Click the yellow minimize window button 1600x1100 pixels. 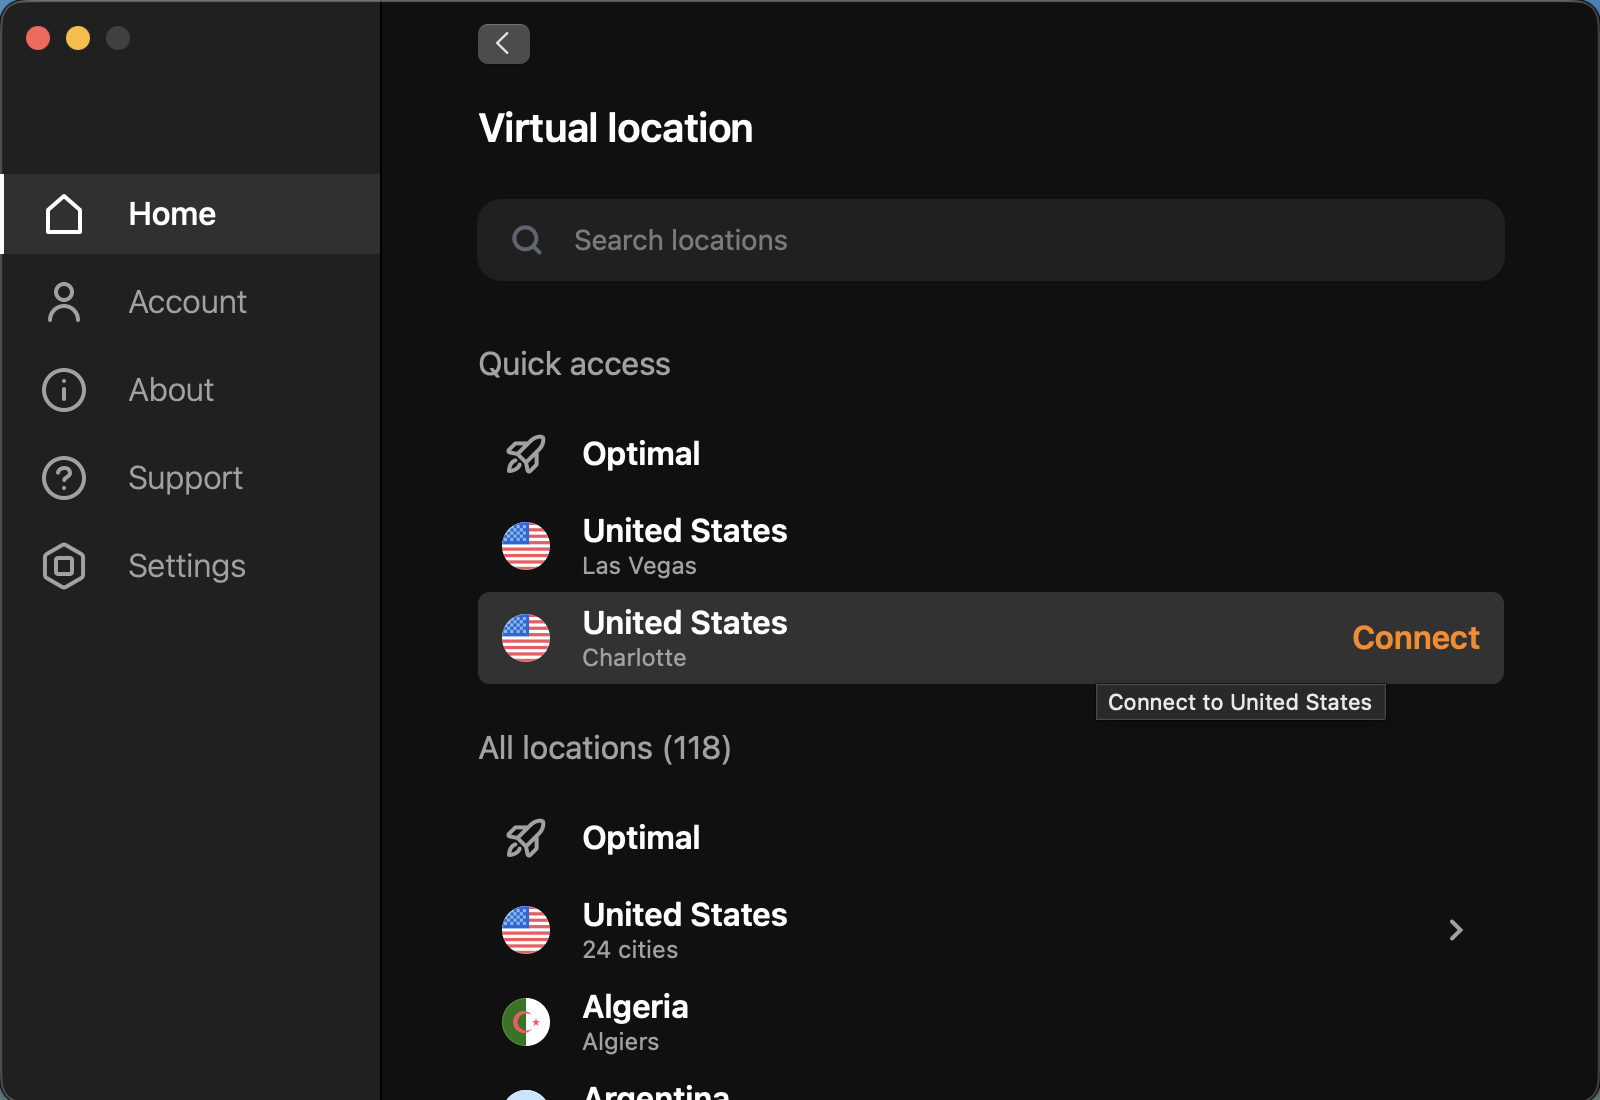pyautogui.click(x=78, y=38)
